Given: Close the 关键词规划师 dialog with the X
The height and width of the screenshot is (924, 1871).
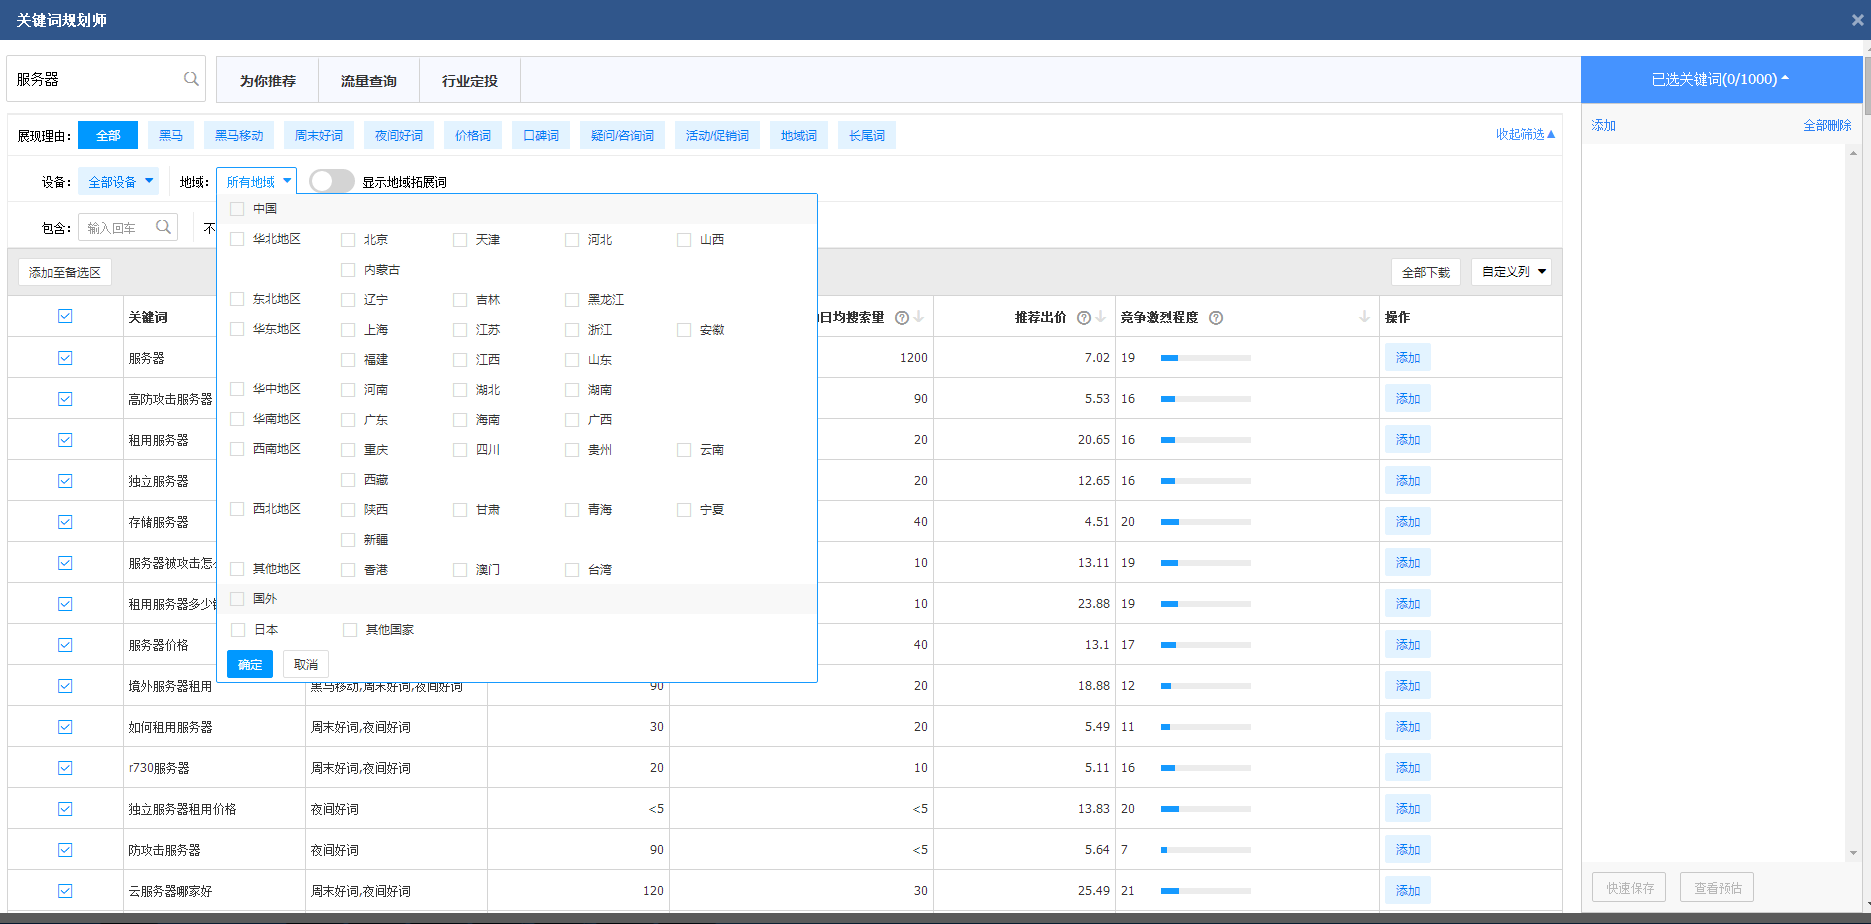Looking at the screenshot, I should (x=1858, y=20).
